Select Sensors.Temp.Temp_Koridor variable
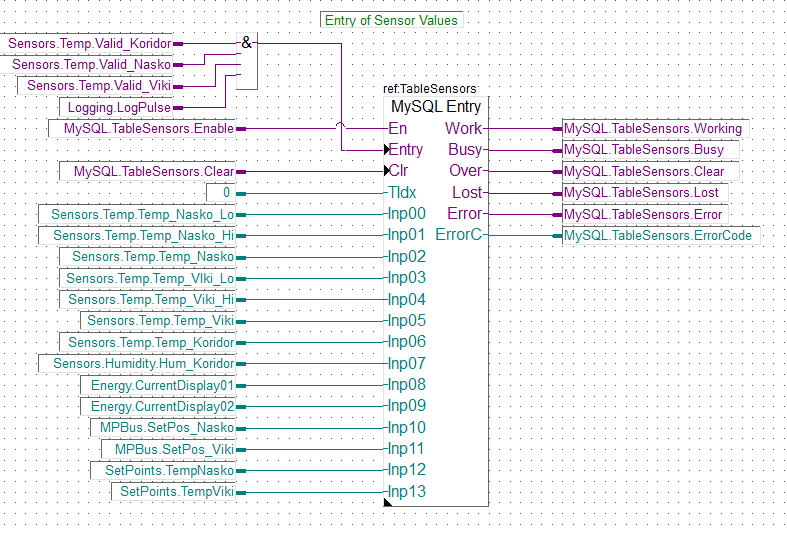787x533 pixels. tap(148, 343)
